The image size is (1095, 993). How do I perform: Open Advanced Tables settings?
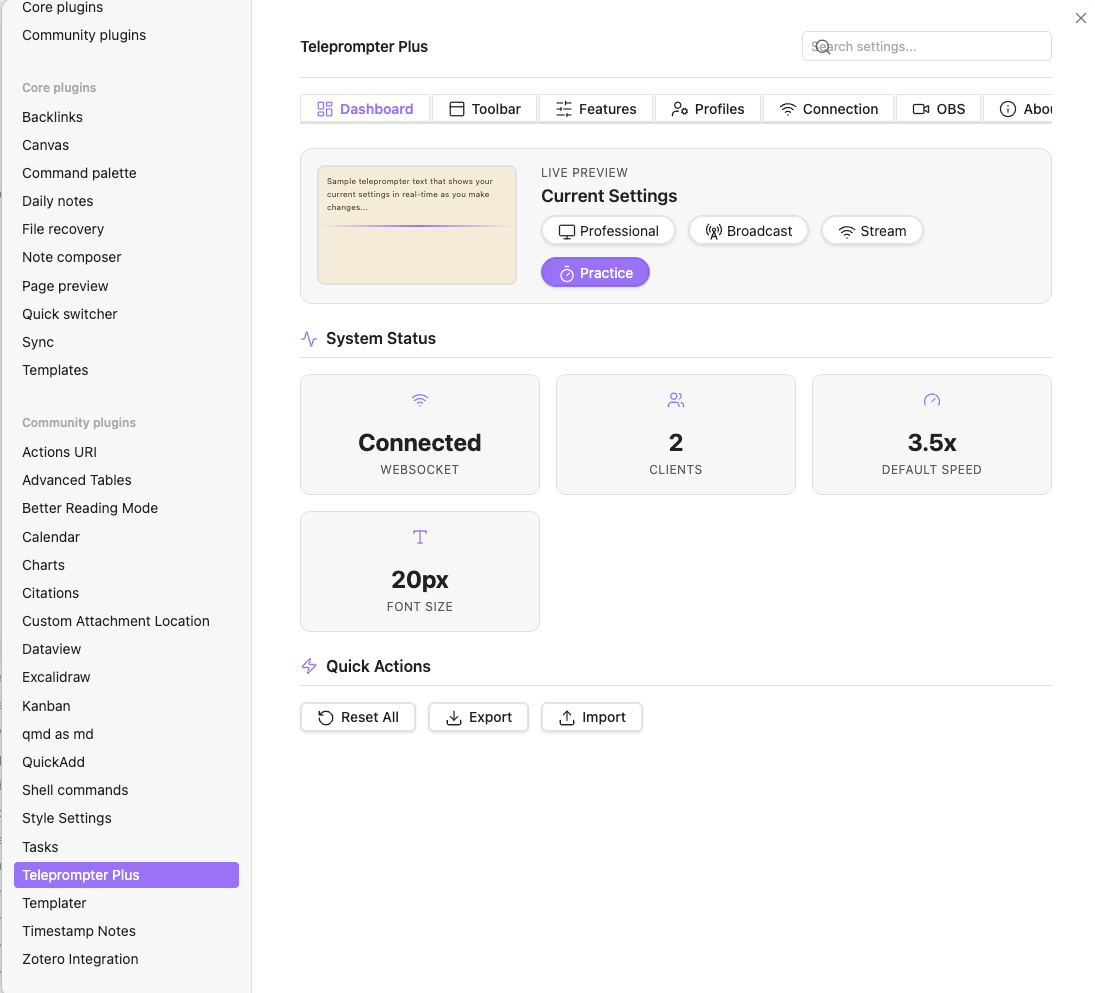coord(77,480)
